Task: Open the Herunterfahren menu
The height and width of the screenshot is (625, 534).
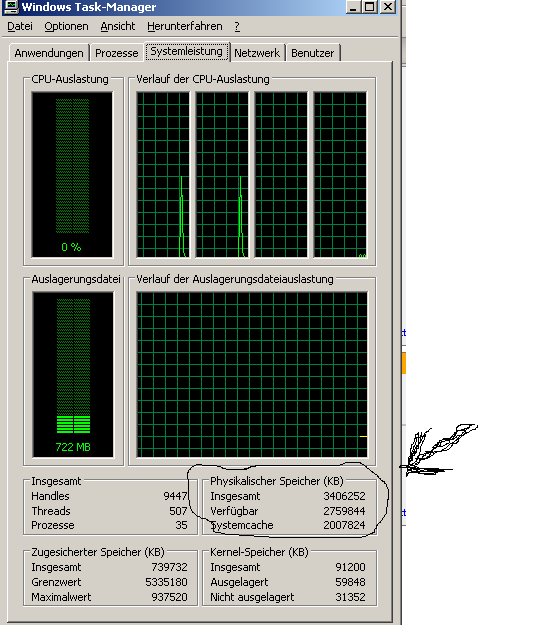Action: 185,26
